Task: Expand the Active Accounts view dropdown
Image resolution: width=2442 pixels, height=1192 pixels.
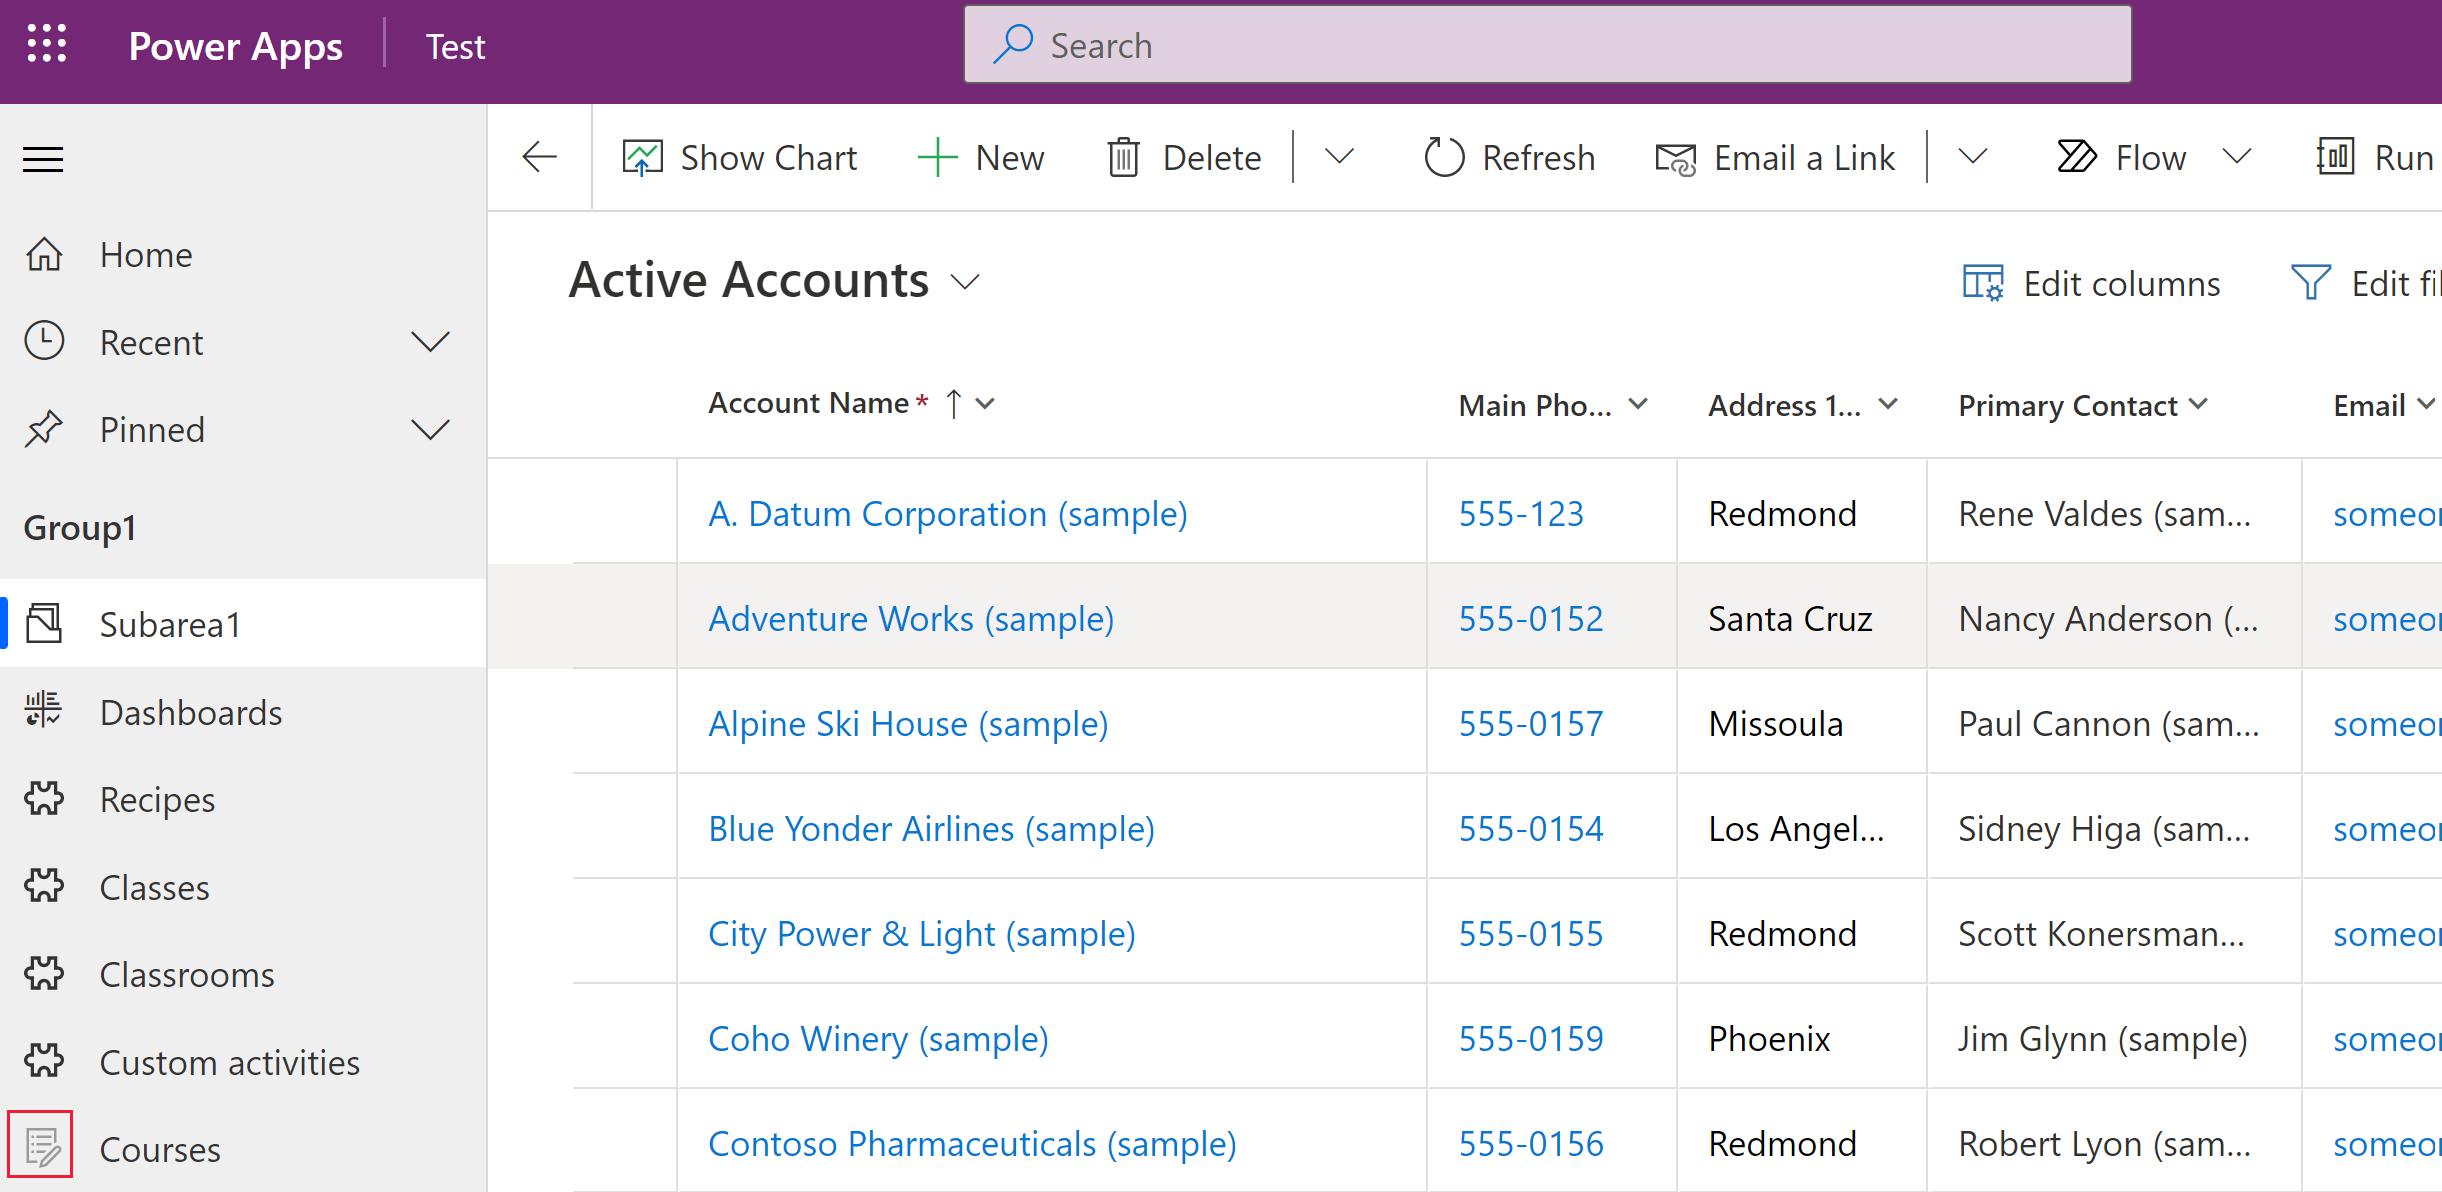Action: point(967,284)
